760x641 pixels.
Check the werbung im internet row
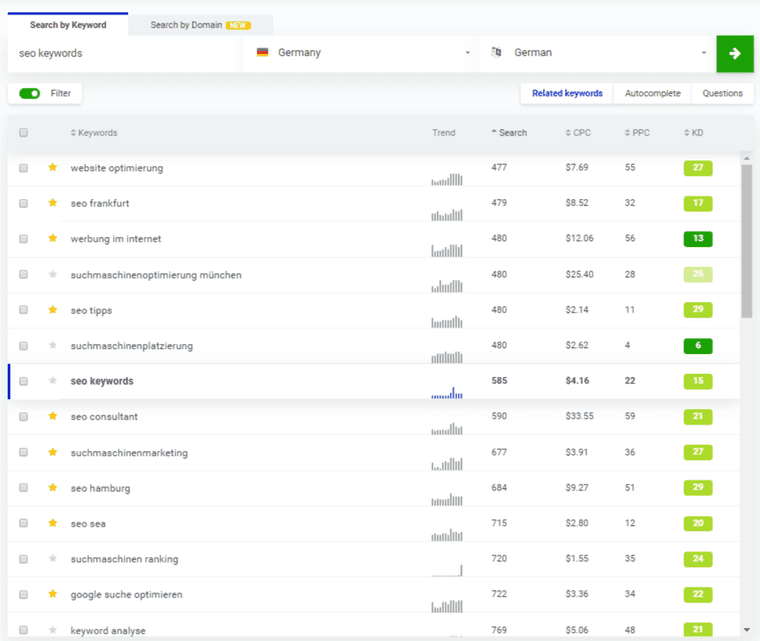click(x=23, y=239)
